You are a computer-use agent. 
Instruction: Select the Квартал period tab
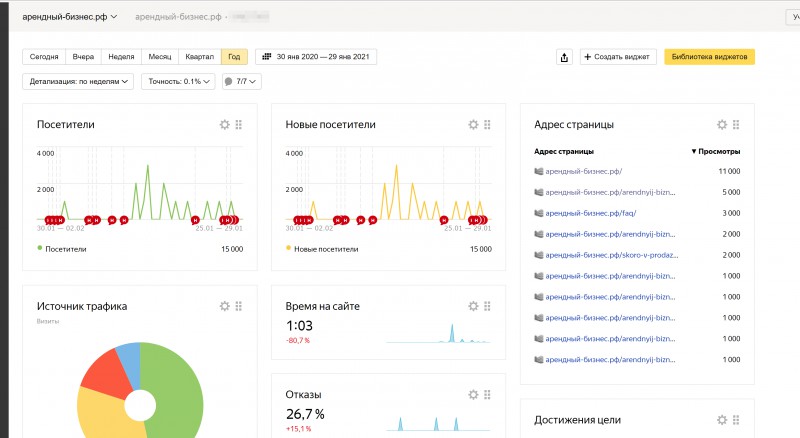point(199,57)
